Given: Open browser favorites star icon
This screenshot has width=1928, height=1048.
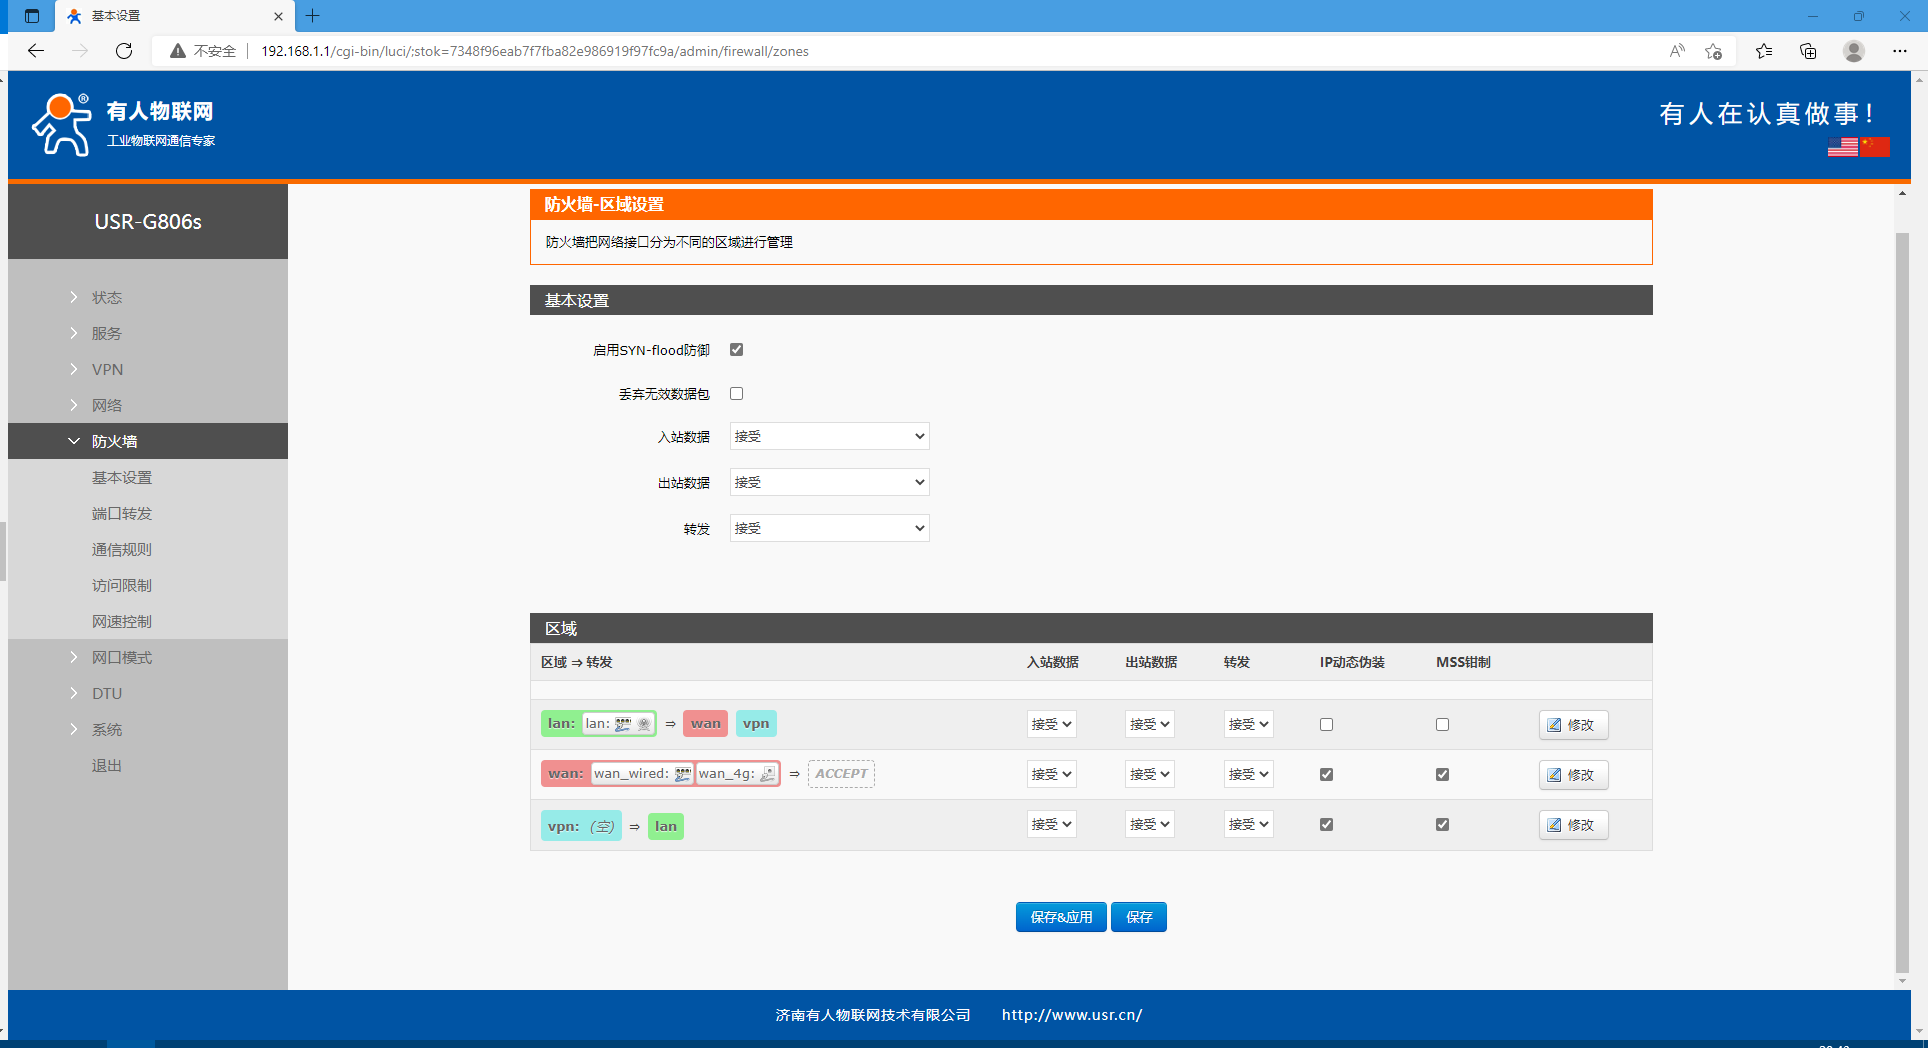Looking at the screenshot, I should [1764, 51].
